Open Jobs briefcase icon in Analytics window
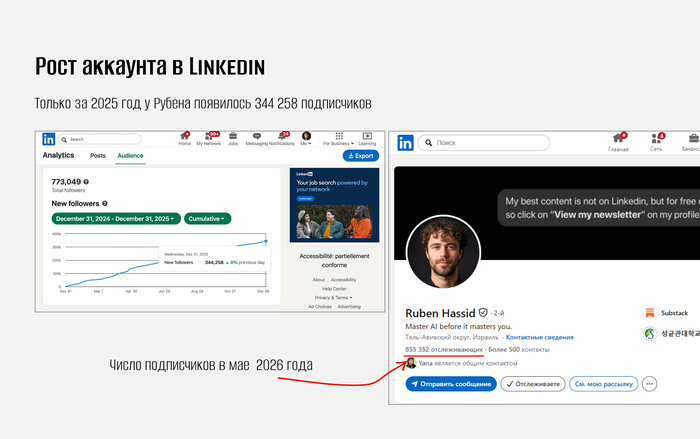 point(233,138)
